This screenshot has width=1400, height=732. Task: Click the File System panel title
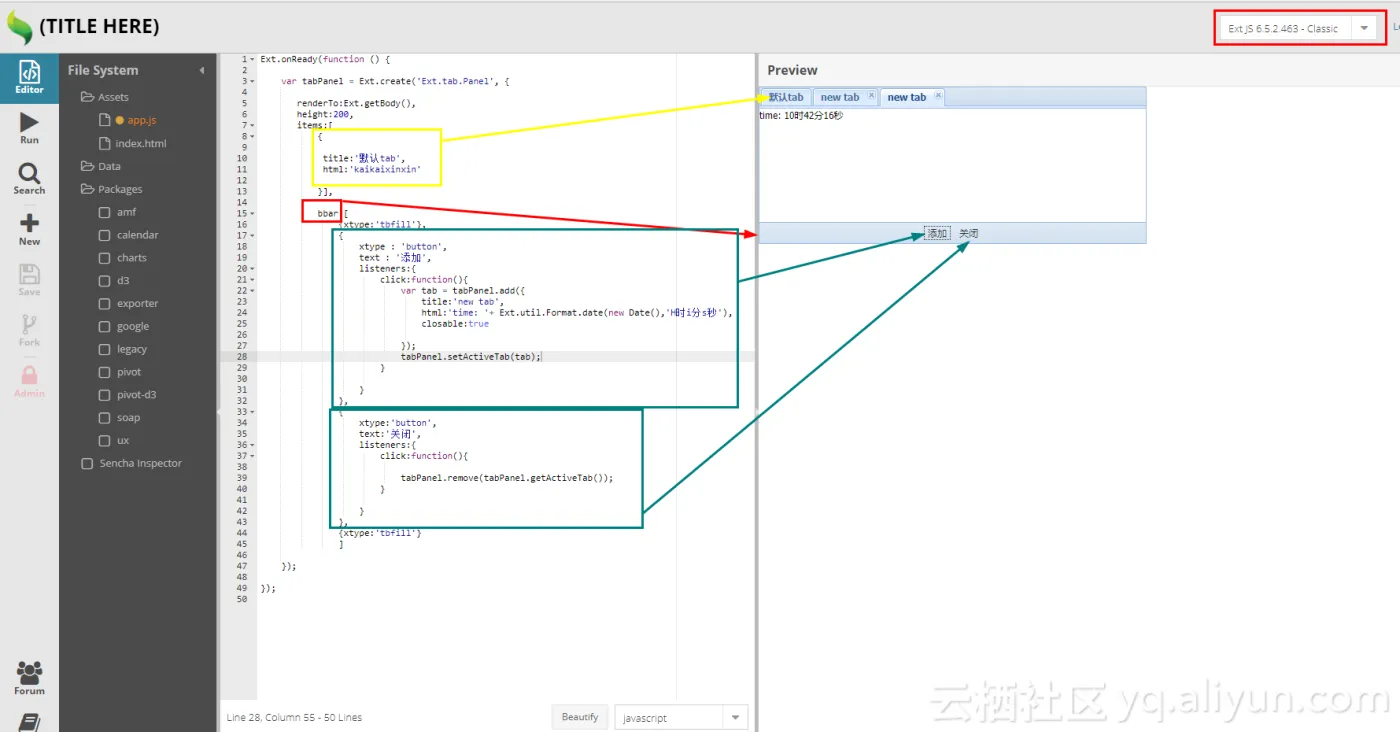[103, 70]
